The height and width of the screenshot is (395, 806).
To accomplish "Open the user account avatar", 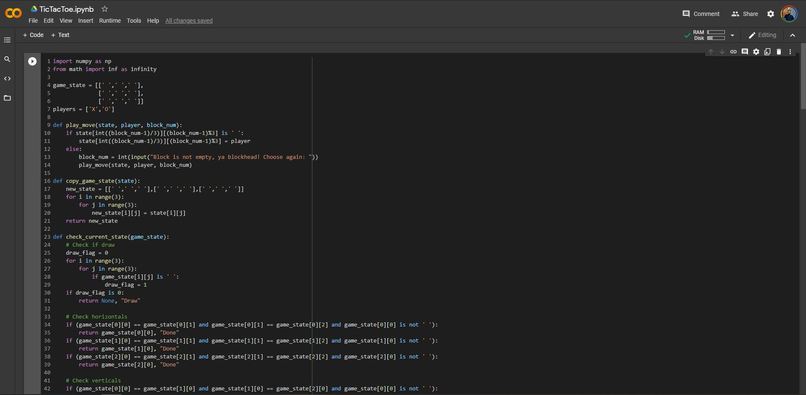I will (x=789, y=14).
